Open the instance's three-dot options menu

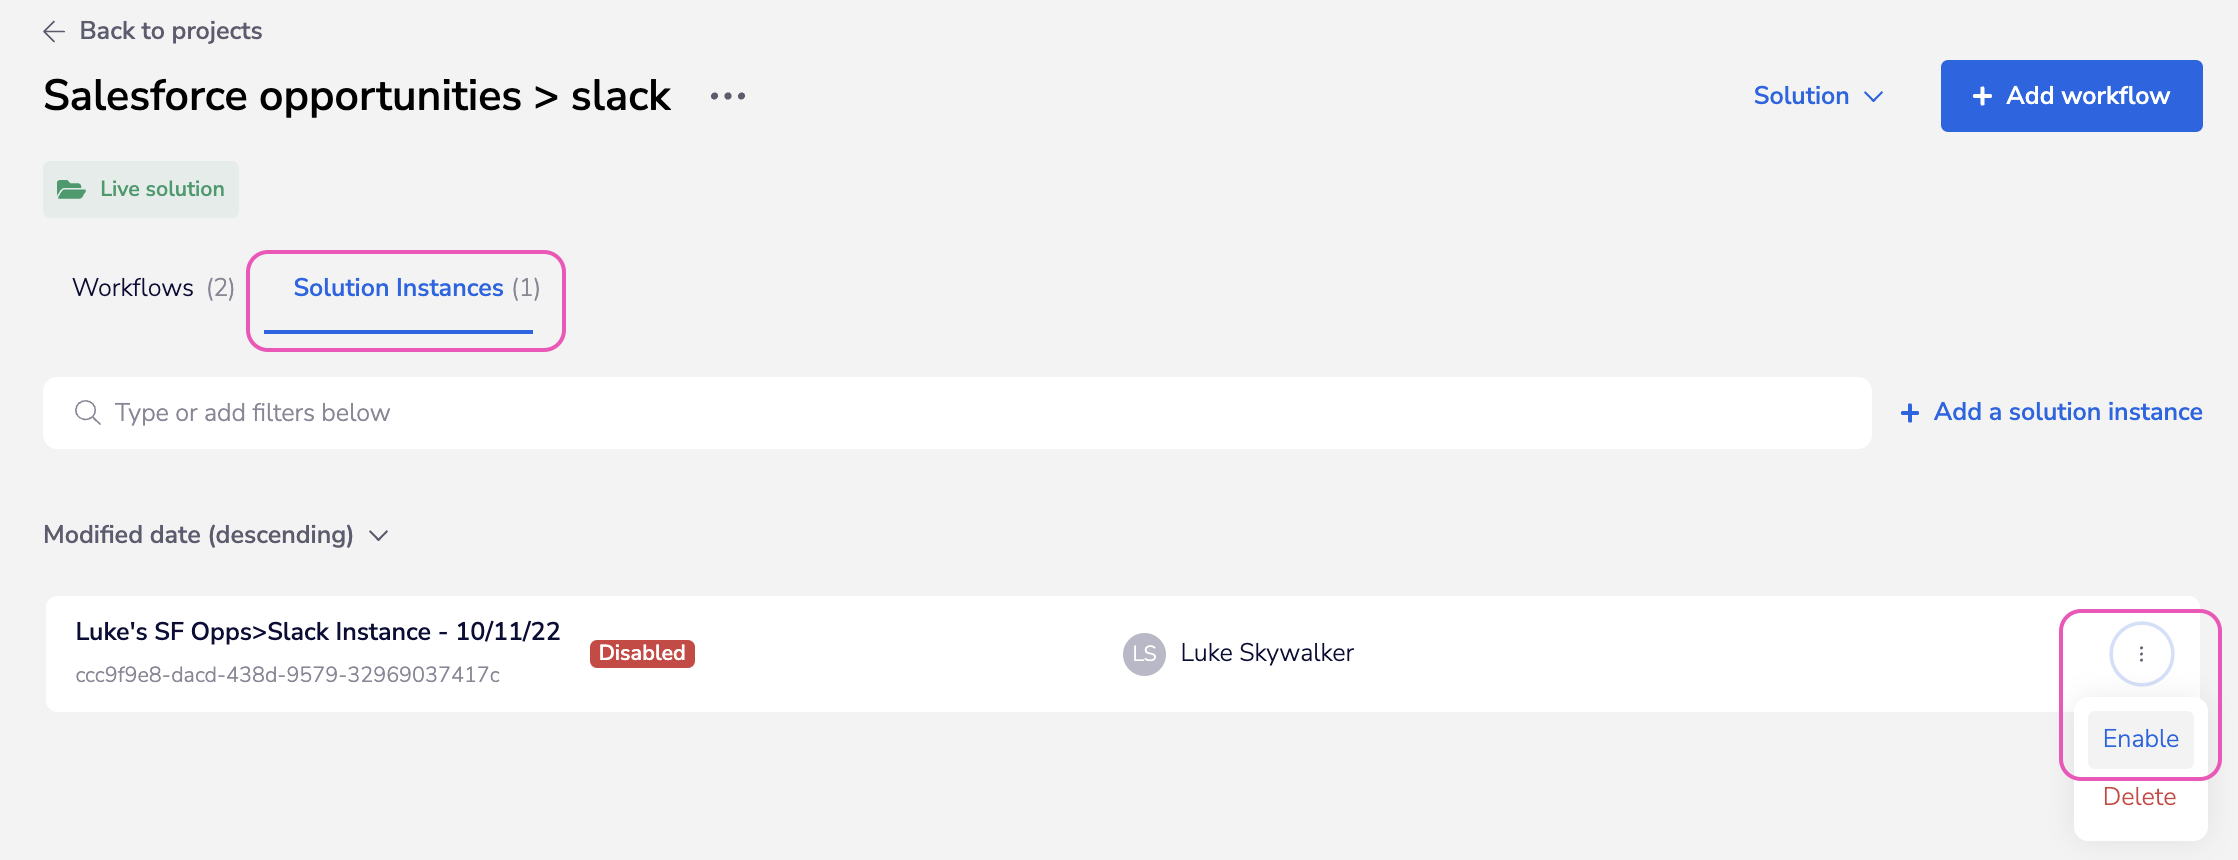(2141, 654)
